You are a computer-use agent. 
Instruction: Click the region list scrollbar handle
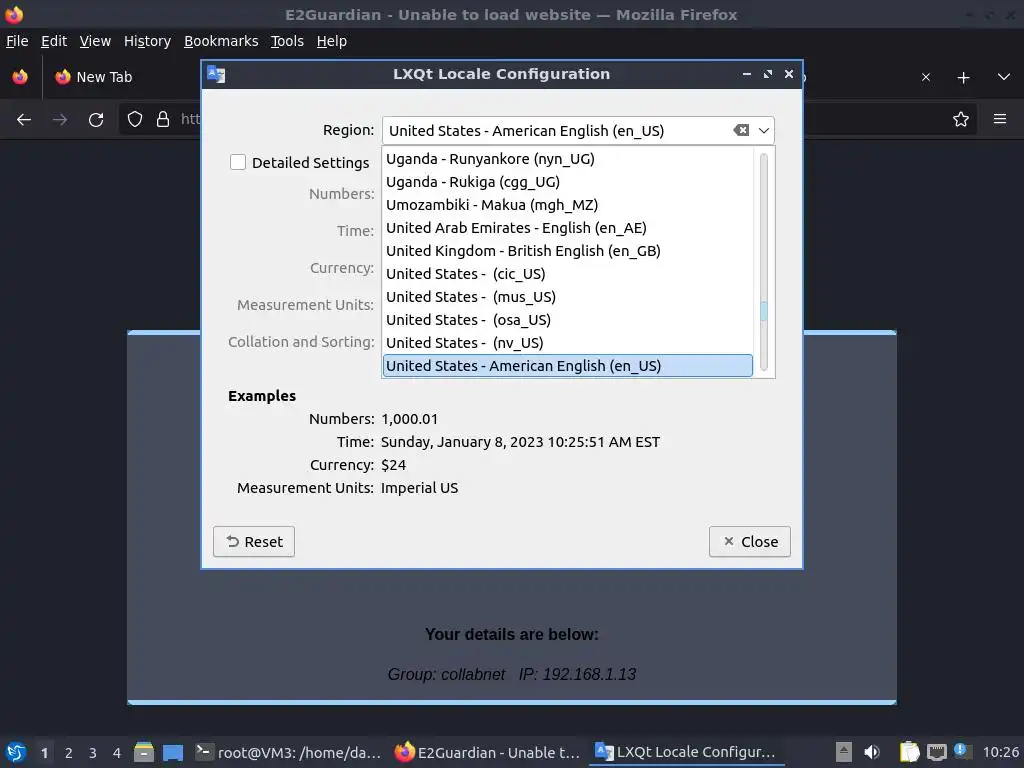tap(763, 311)
